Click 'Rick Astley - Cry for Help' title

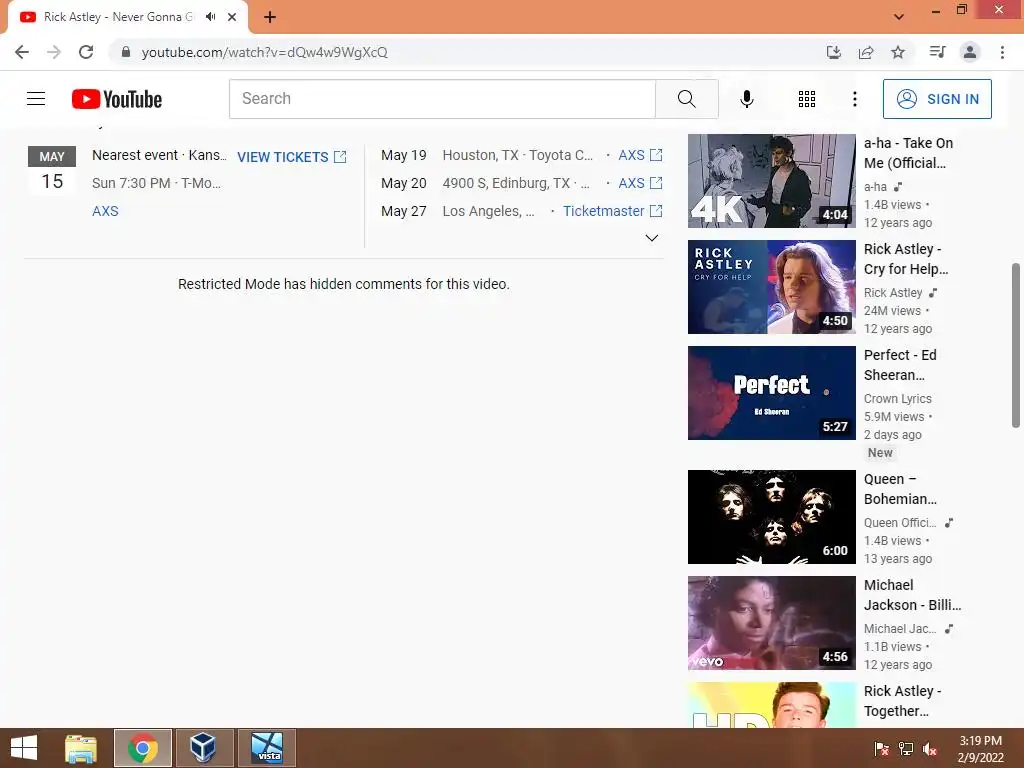click(x=906, y=259)
